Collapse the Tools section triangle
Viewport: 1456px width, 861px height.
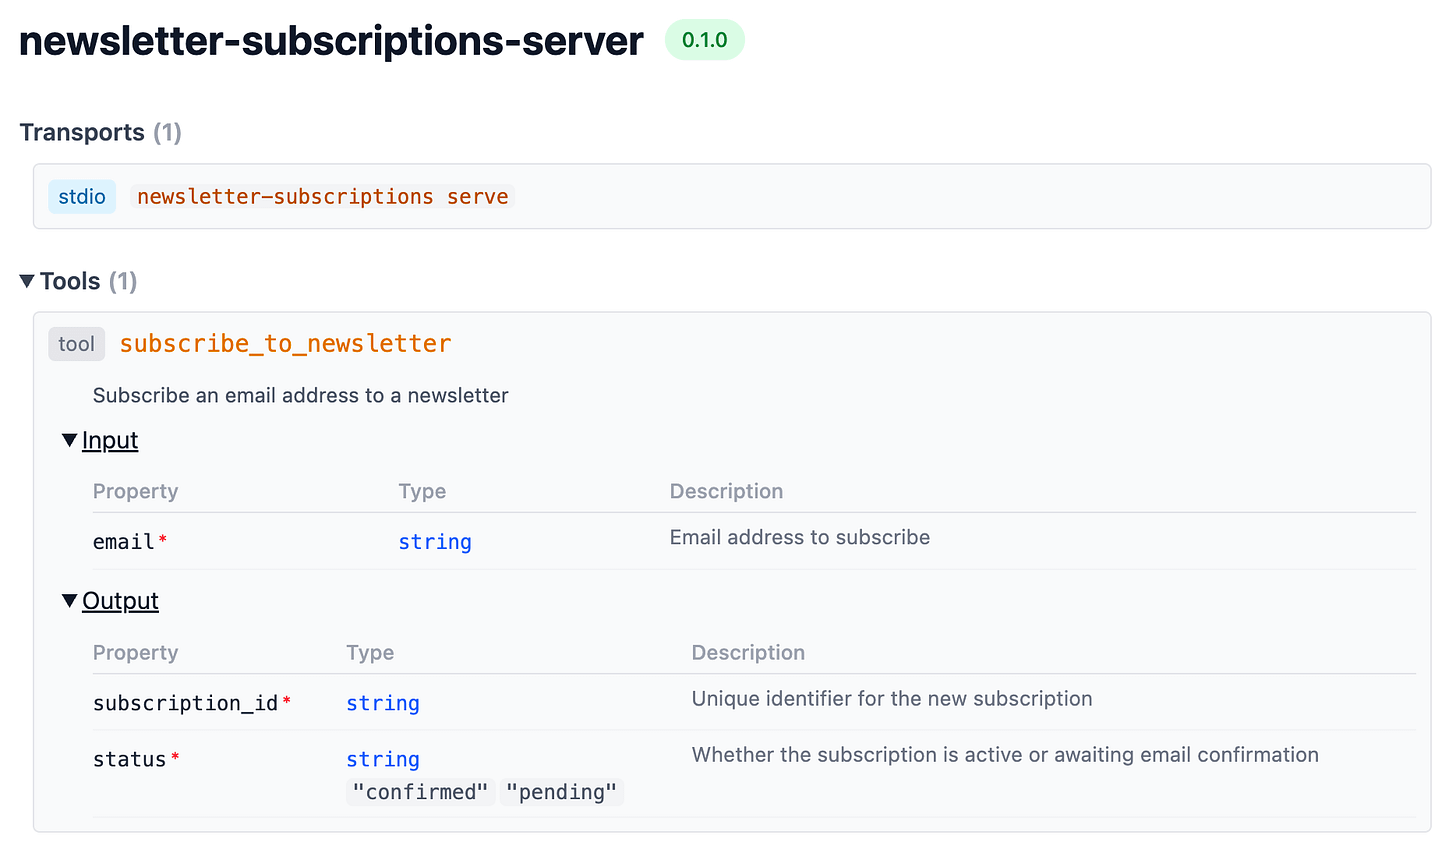(x=27, y=282)
